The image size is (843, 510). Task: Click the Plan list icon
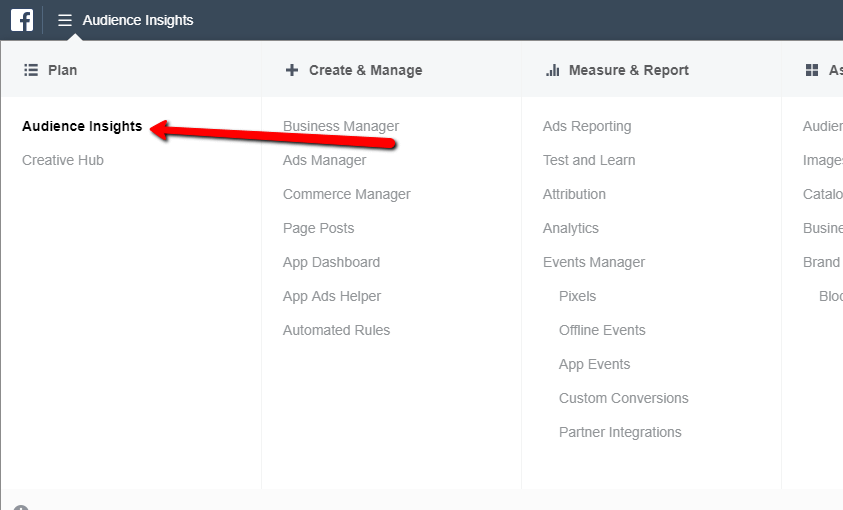tap(31, 70)
